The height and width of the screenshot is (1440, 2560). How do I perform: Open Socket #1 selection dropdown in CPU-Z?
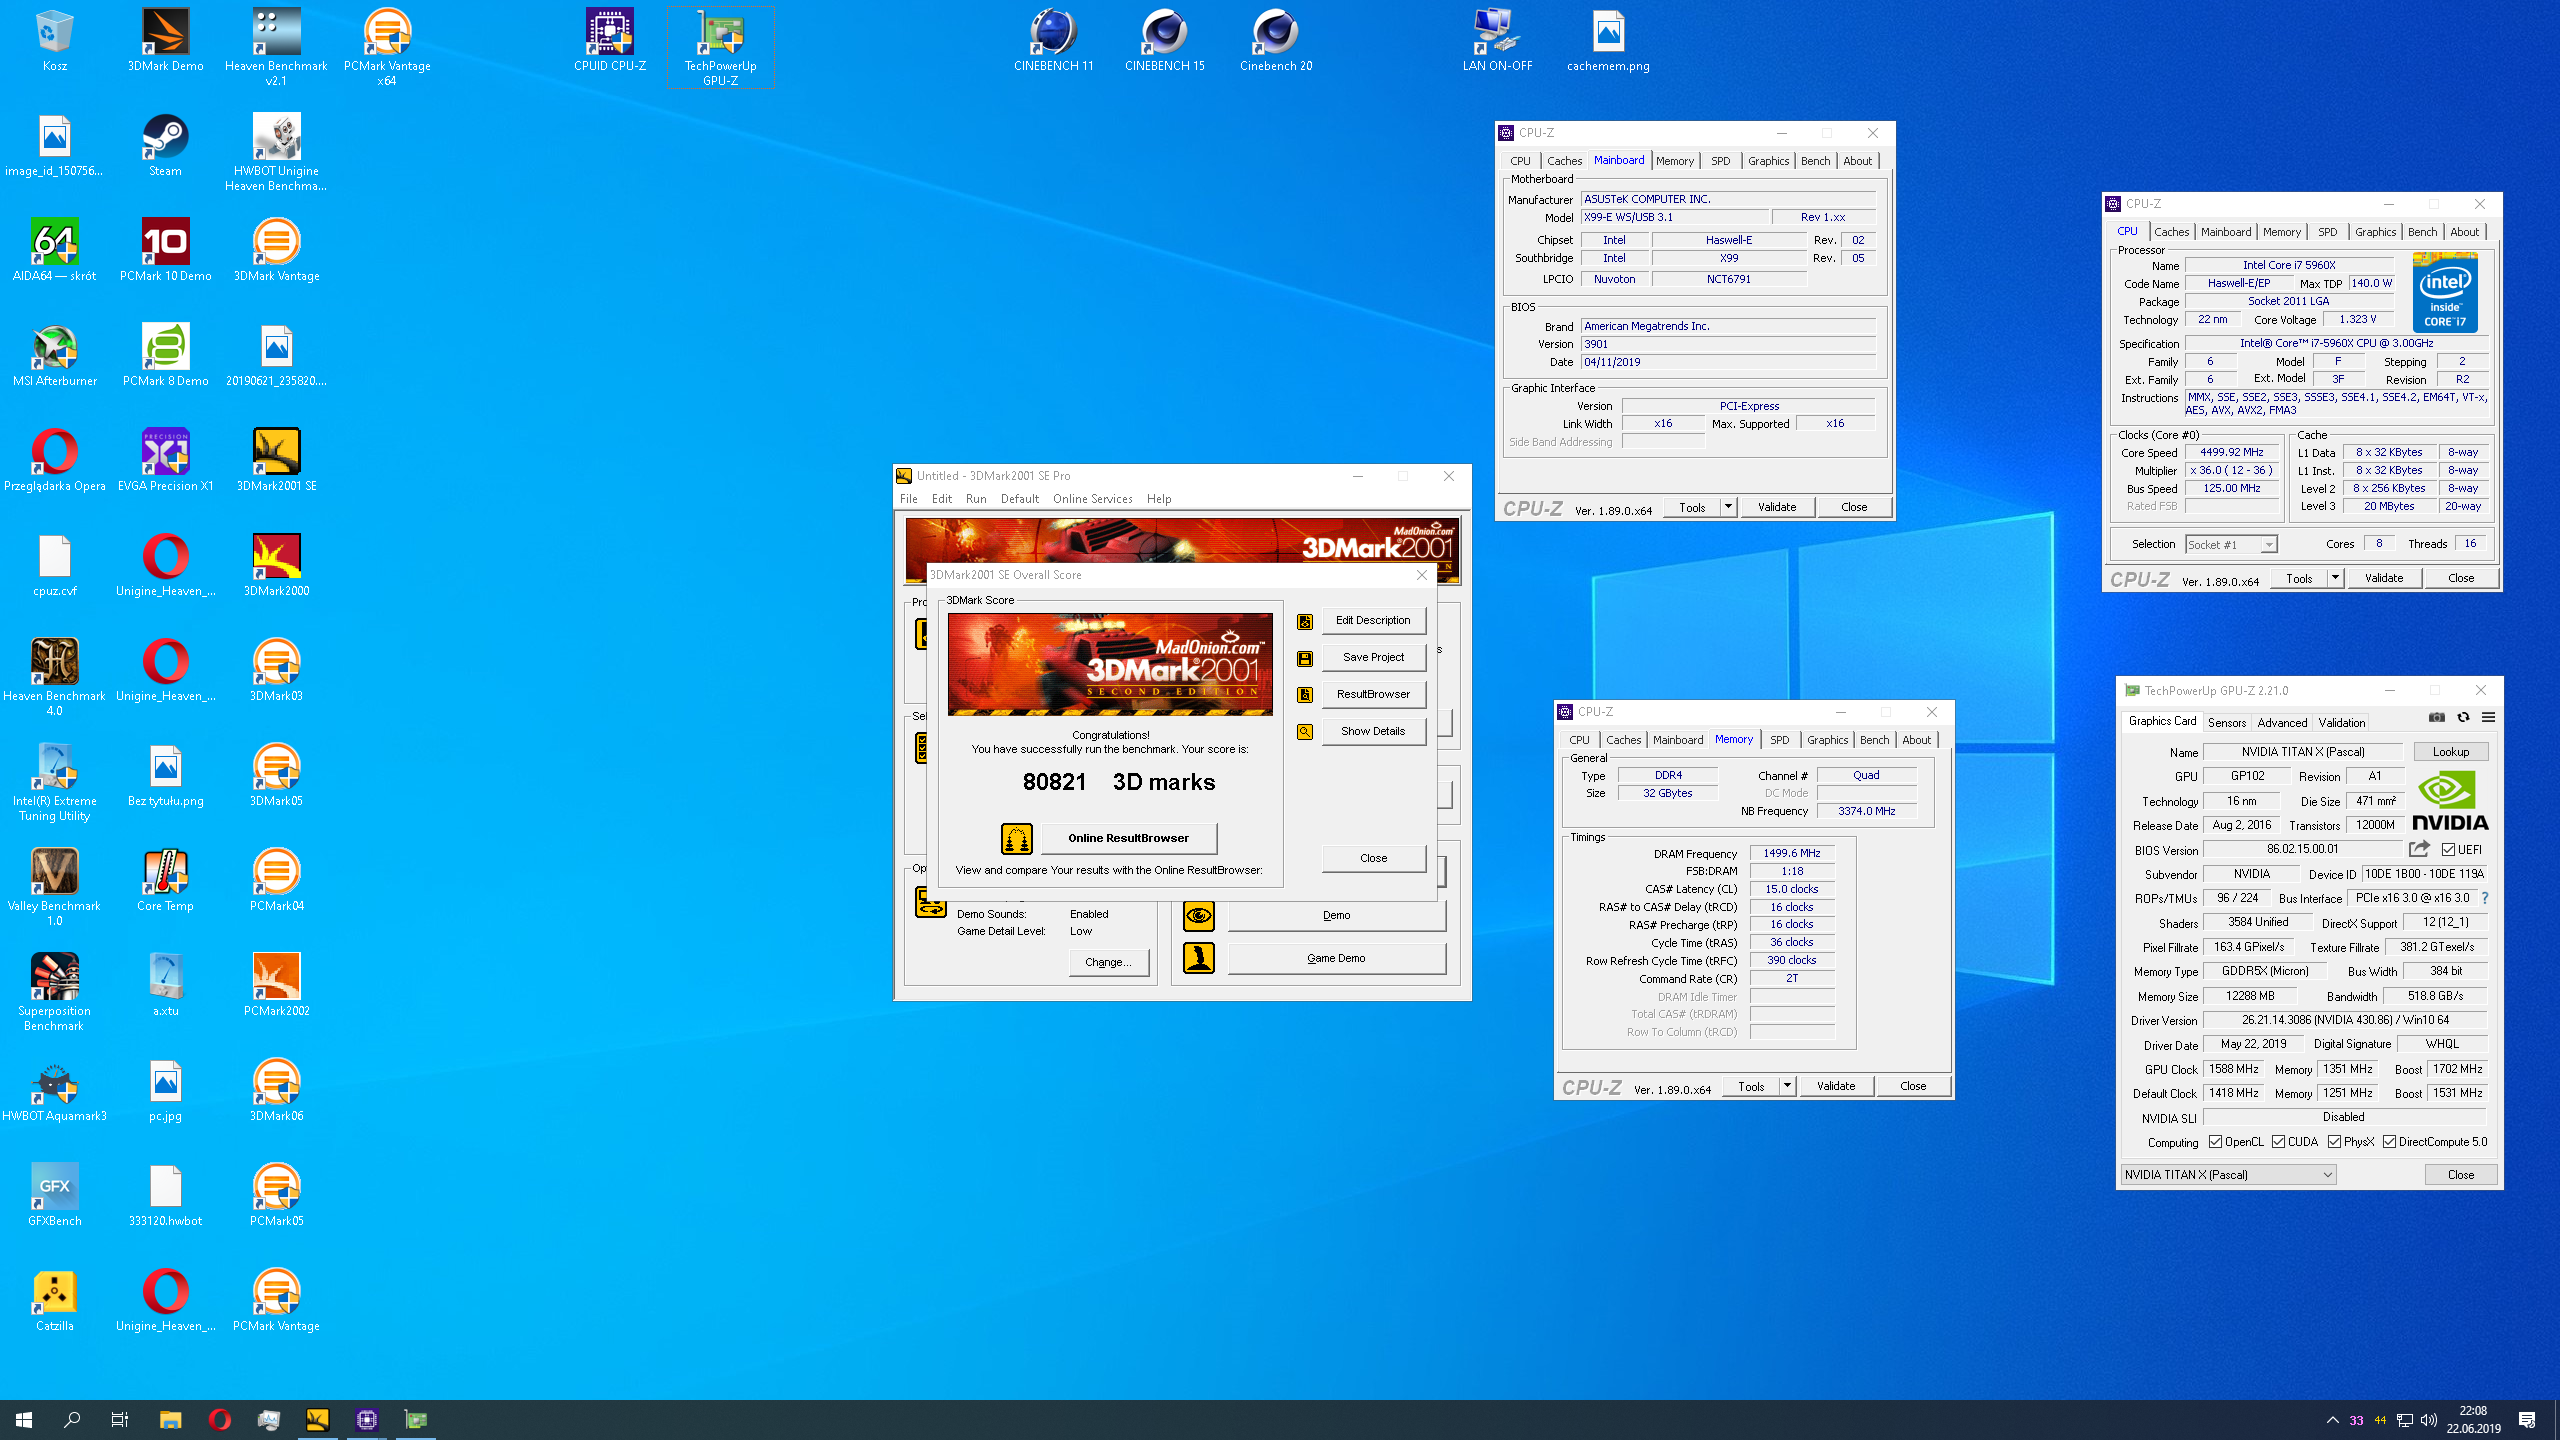[x=2231, y=545]
